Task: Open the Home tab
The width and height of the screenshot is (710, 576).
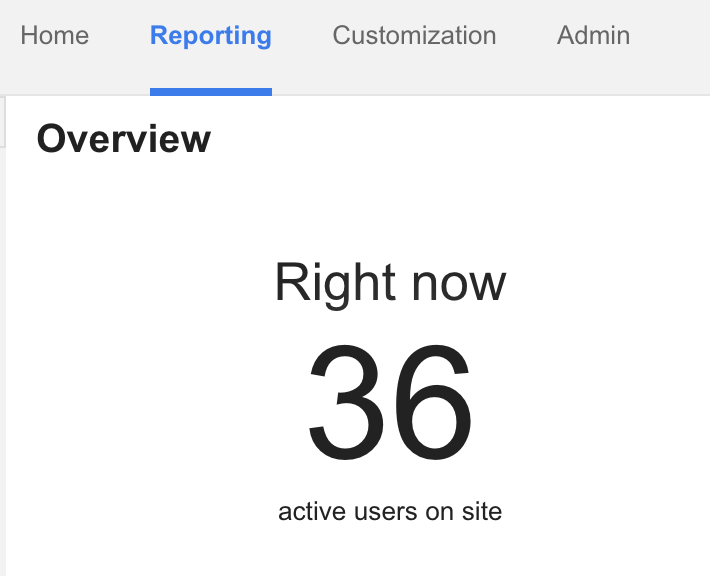Action: [x=54, y=36]
